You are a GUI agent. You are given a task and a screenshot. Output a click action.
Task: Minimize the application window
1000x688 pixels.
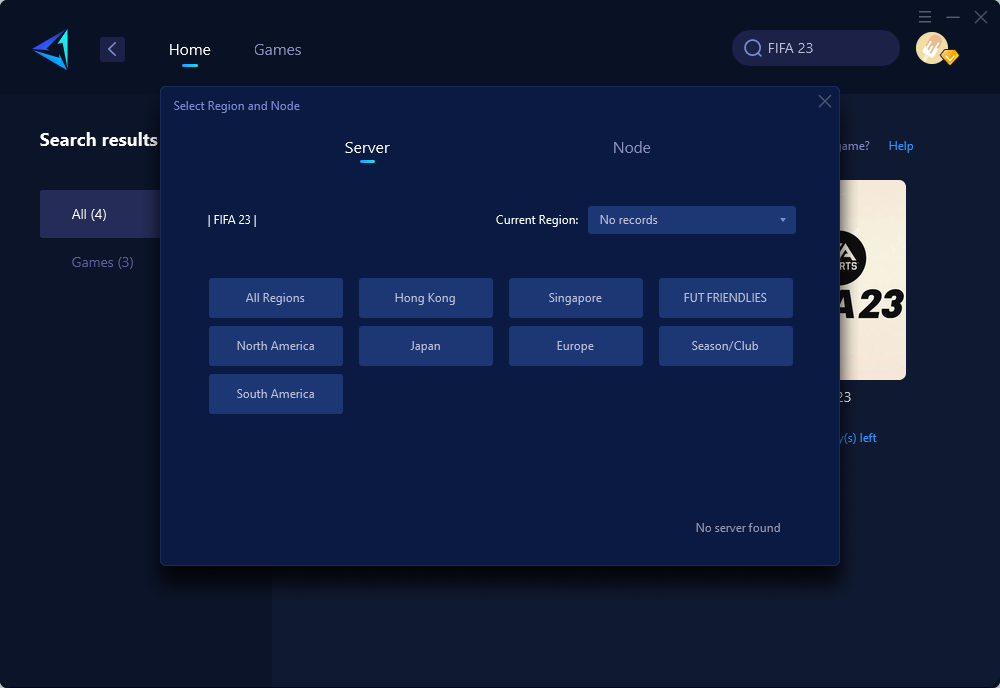[953, 17]
